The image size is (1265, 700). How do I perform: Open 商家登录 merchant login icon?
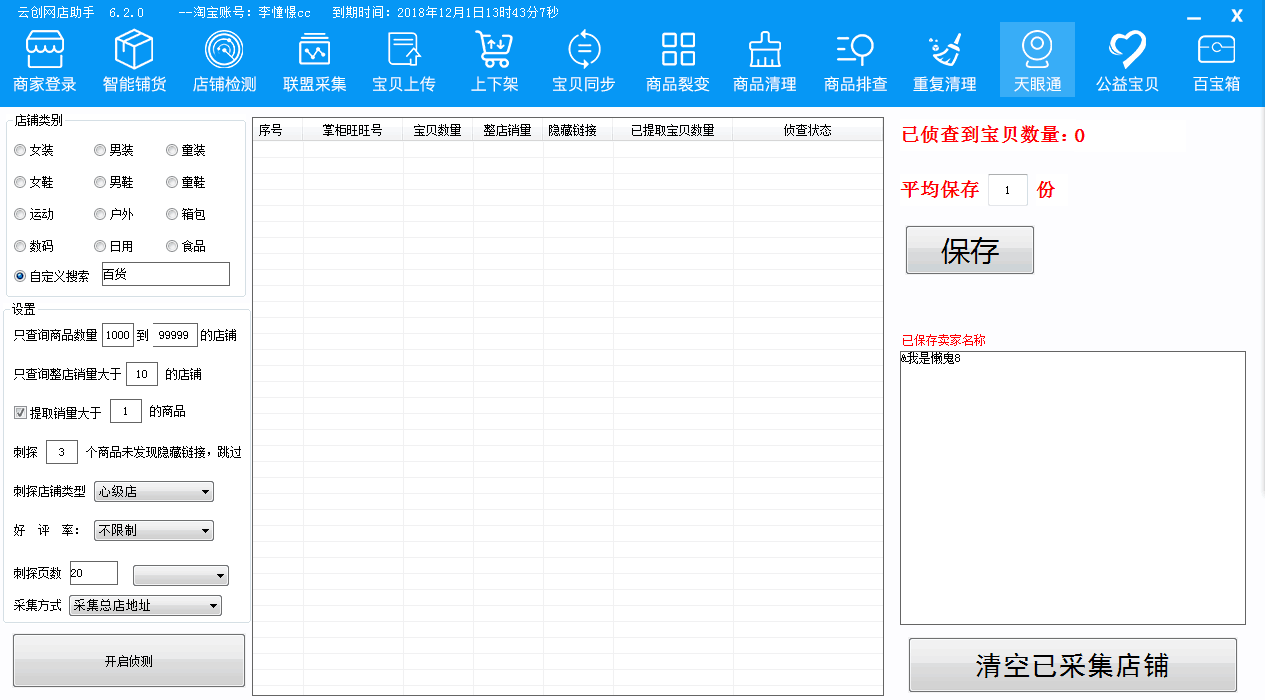coord(45,61)
